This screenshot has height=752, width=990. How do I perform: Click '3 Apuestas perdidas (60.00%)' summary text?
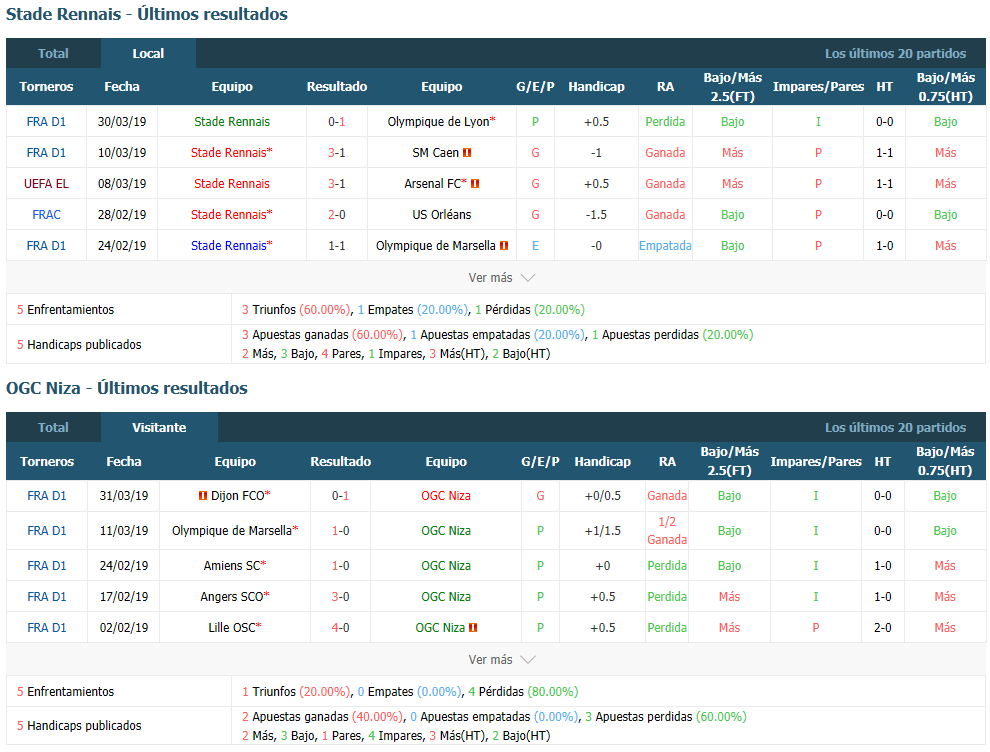pos(665,717)
